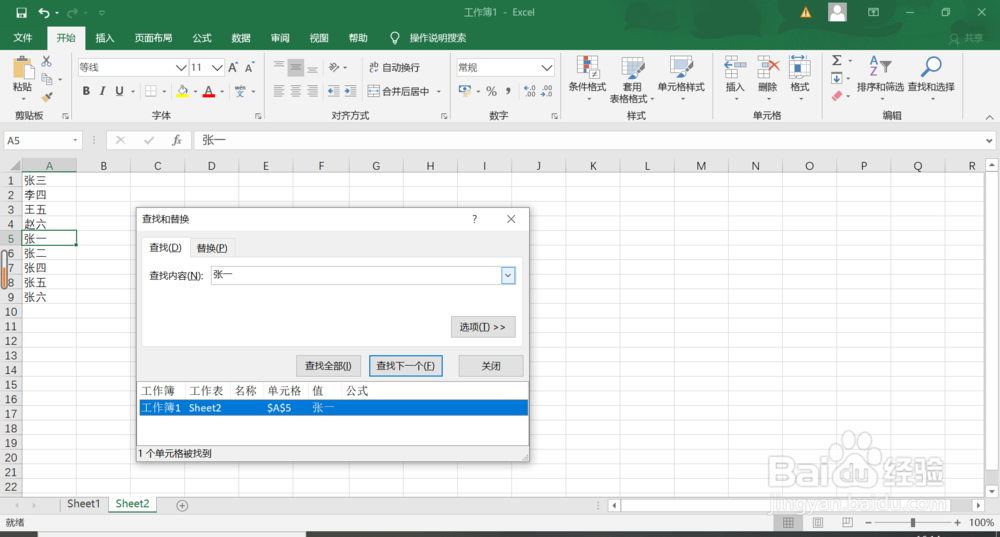Open the accounting currency format icon
The width and height of the screenshot is (1000, 537).
[464, 91]
